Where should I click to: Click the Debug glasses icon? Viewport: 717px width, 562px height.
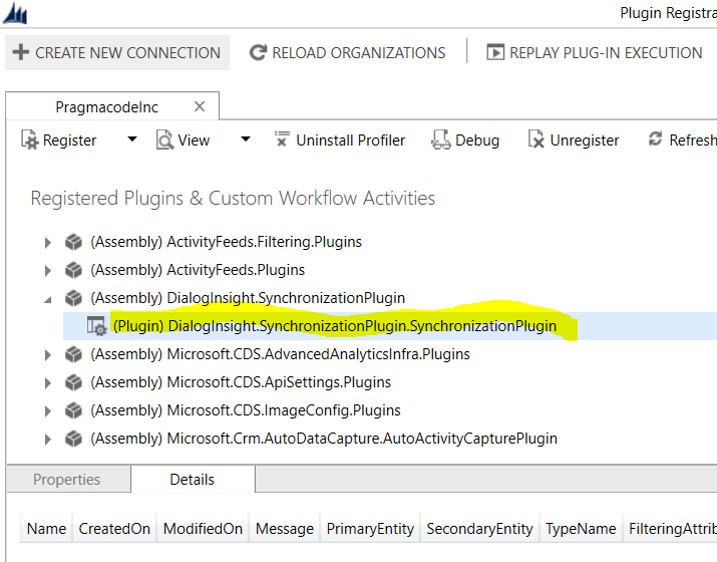coord(440,139)
